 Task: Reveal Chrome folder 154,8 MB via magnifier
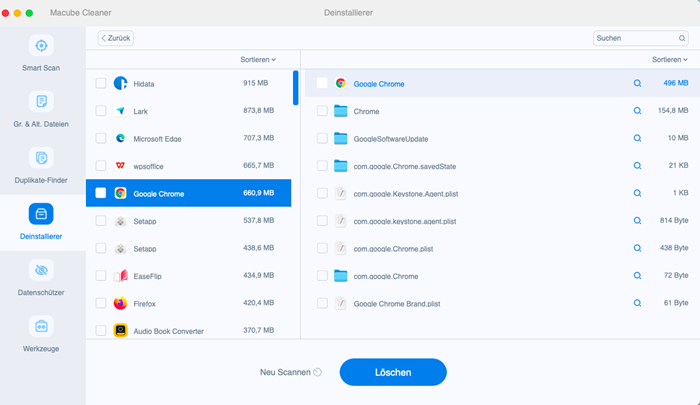coord(638,111)
